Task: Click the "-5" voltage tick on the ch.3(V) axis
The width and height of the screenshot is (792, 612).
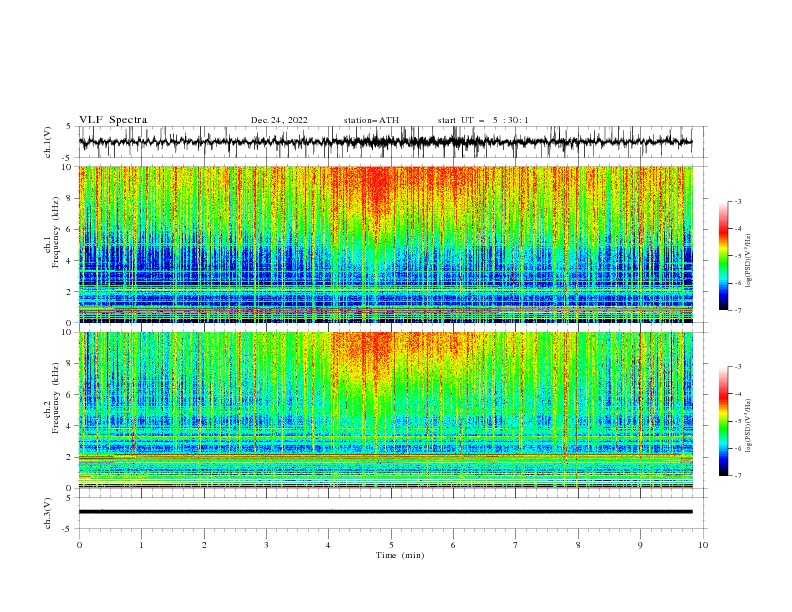Action: click(x=68, y=529)
